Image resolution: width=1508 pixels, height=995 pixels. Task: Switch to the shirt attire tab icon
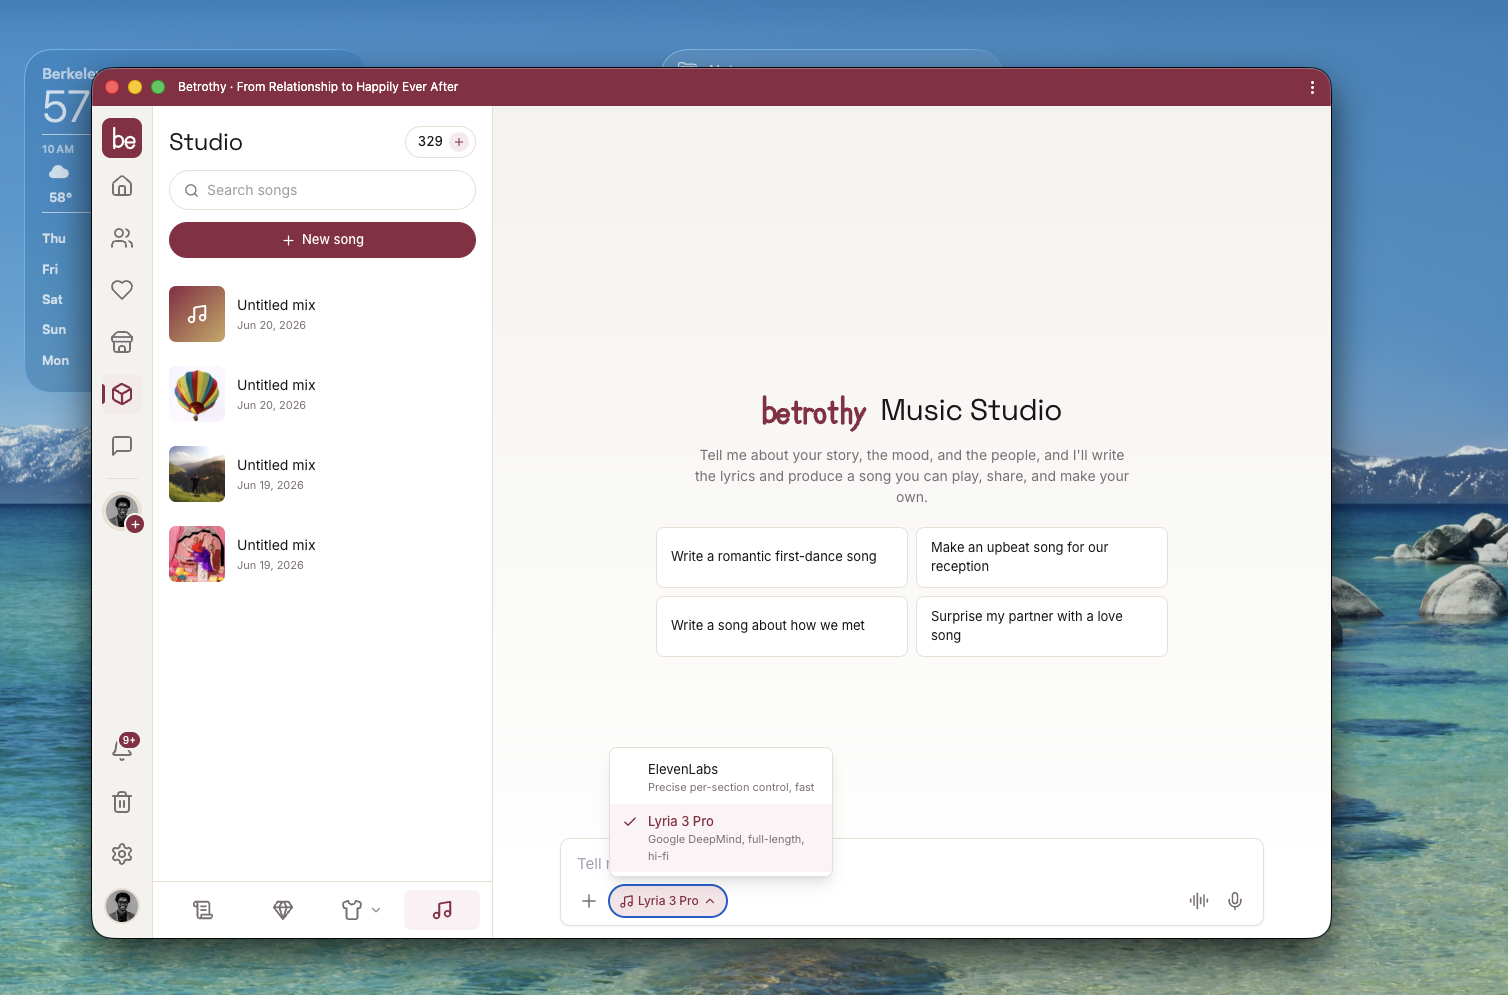point(352,910)
